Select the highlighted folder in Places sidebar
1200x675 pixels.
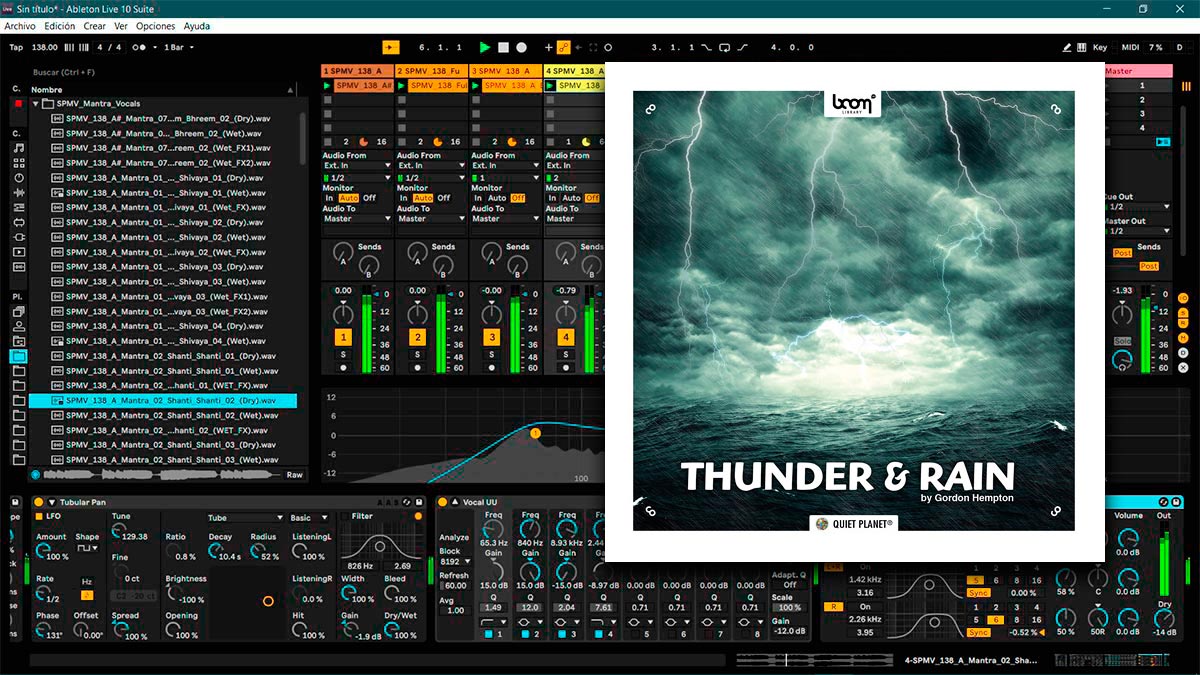pos(19,356)
